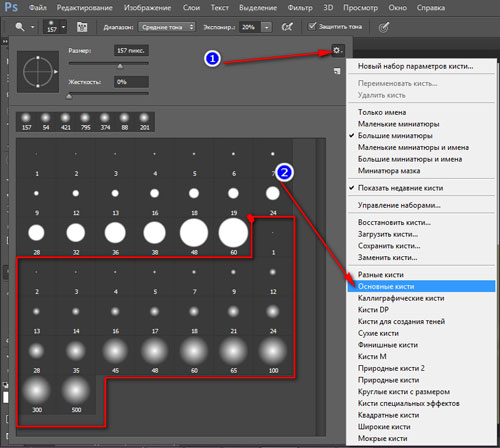Pick recent brush 54
Viewport: 500px width, 448px height.
pyautogui.click(x=46, y=122)
